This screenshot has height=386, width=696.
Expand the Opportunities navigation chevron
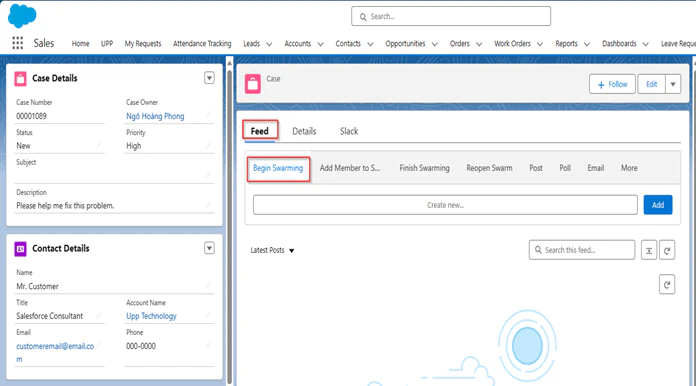[x=435, y=44]
